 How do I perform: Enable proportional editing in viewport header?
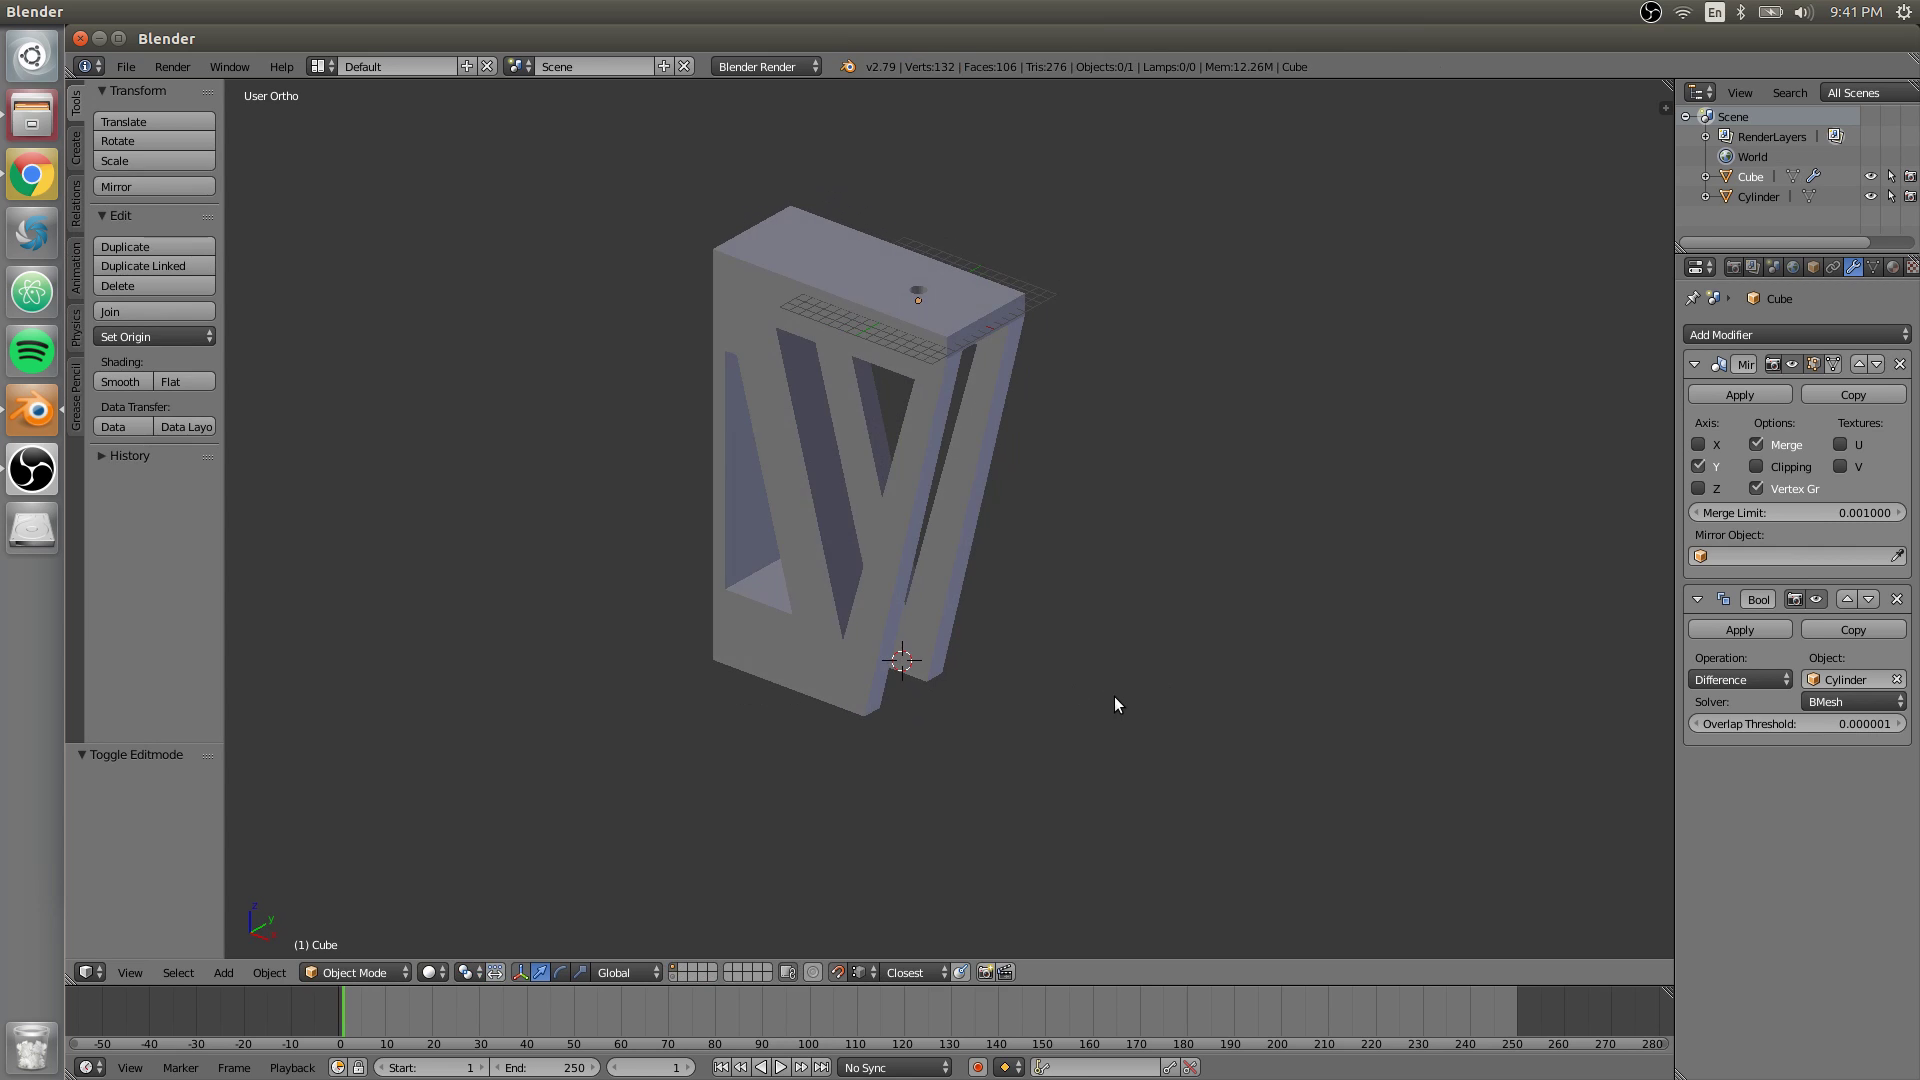click(813, 972)
